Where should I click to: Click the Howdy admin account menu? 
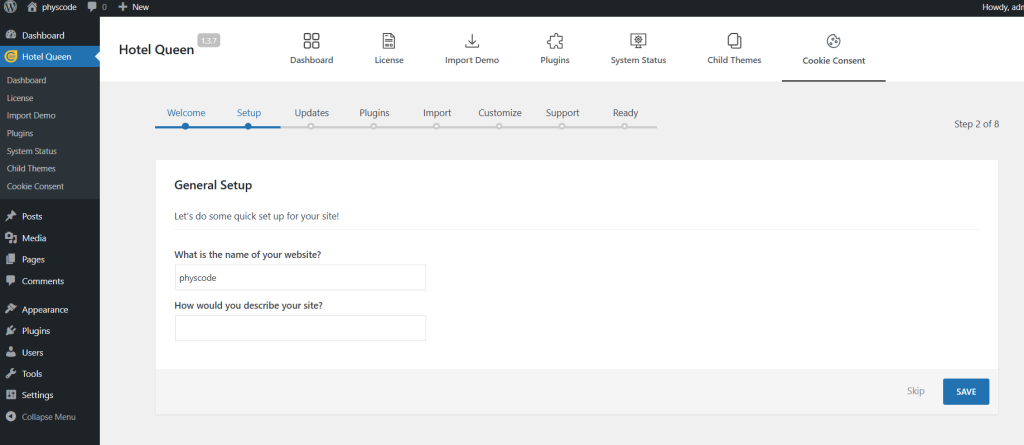click(1003, 7)
